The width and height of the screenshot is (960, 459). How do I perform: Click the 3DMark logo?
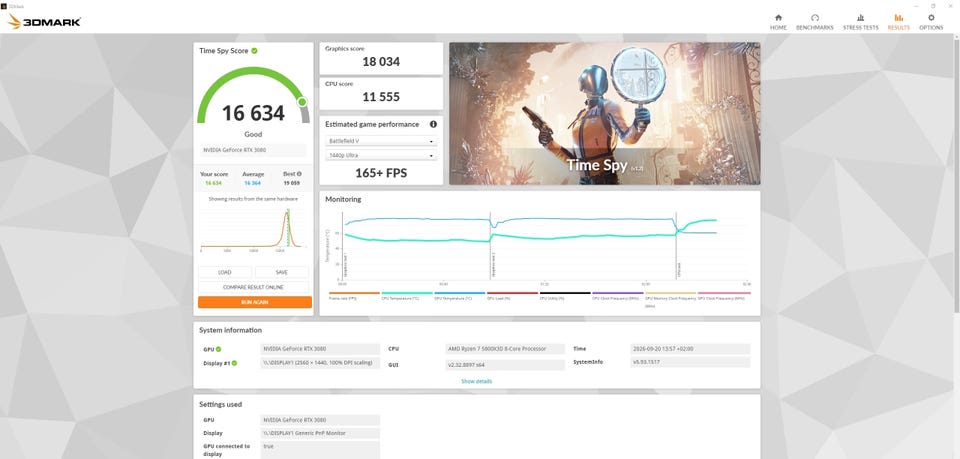[x=44, y=22]
